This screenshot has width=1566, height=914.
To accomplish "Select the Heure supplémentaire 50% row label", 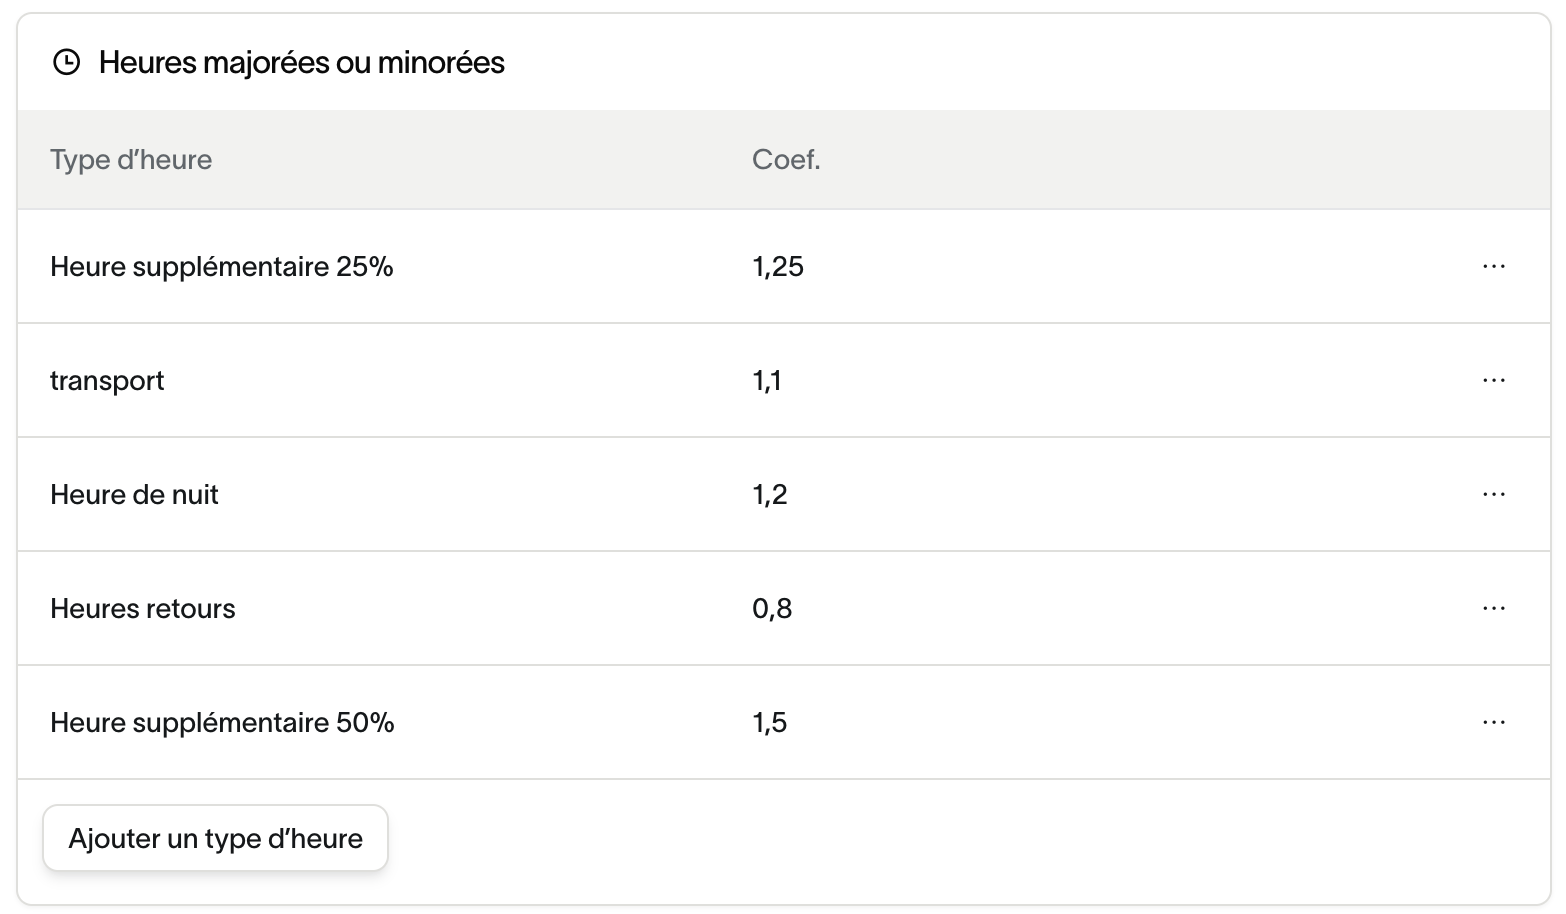I will [222, 723].
